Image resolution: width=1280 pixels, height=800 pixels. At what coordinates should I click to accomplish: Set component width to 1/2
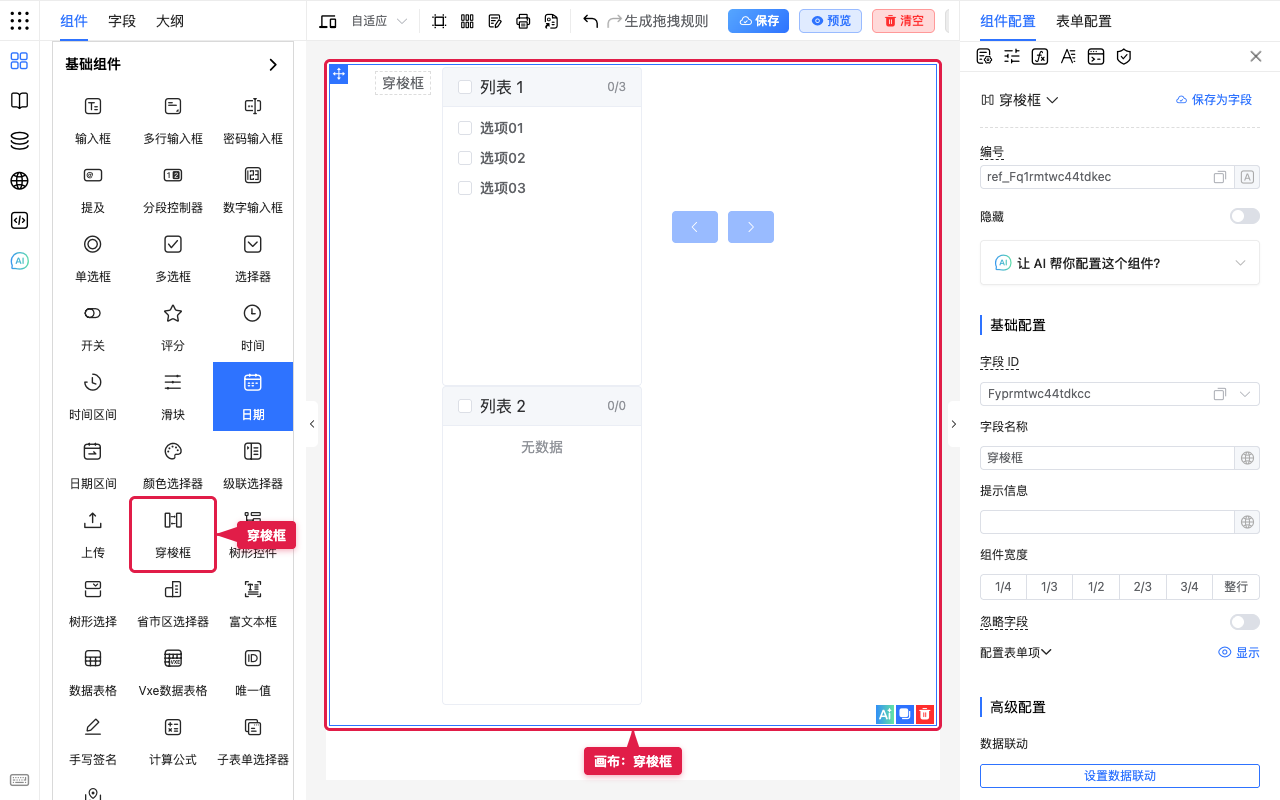(x=1096, y=587)
